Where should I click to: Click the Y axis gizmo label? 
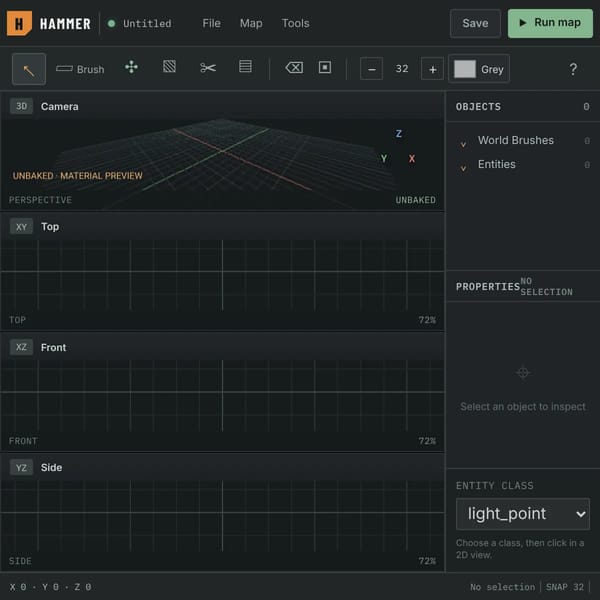click(384, 158)
